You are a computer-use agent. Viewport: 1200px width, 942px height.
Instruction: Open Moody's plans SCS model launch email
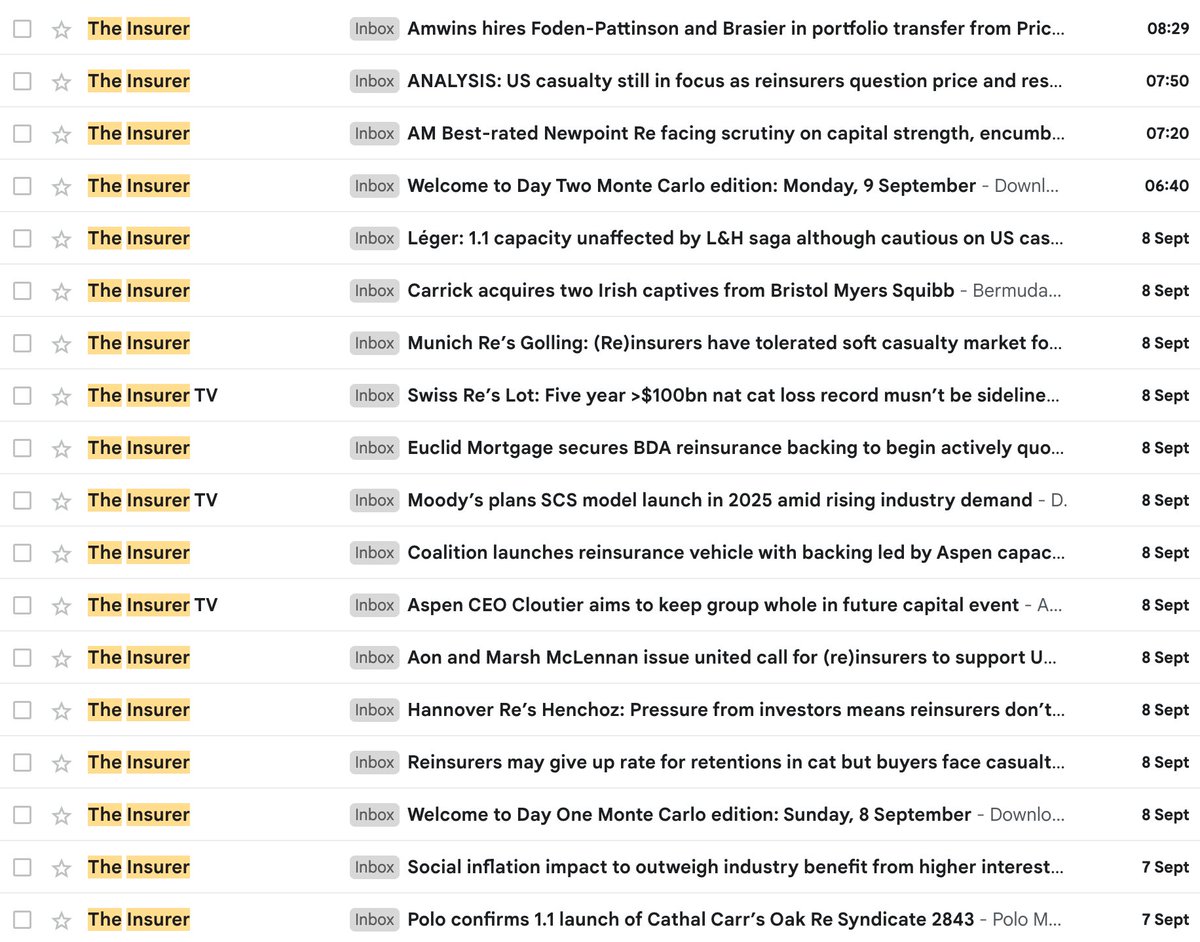[720, 500]
